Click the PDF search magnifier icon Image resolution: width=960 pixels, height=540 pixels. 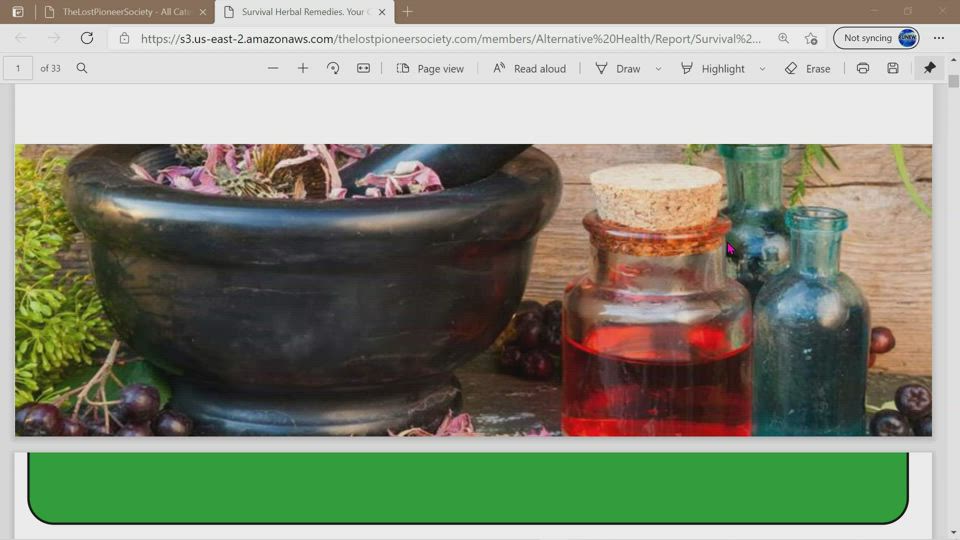tap(82, 68)
